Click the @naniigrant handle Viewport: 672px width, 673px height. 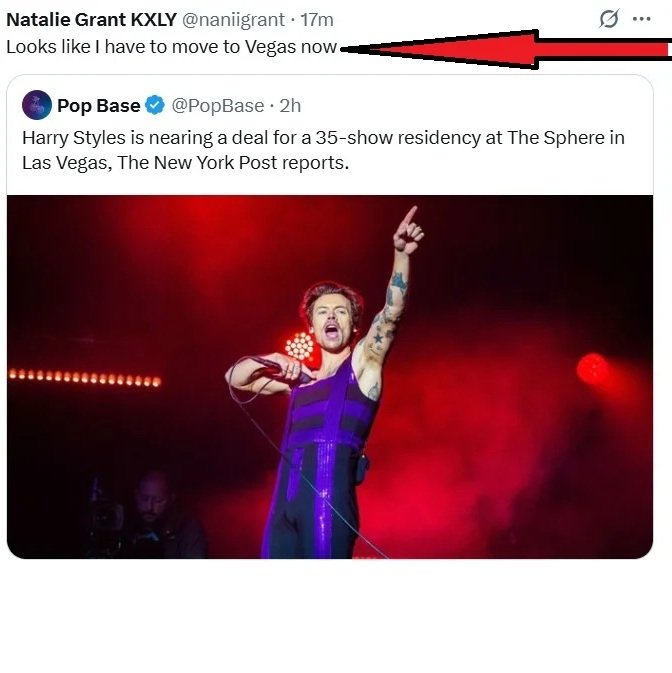coord(231,20)
